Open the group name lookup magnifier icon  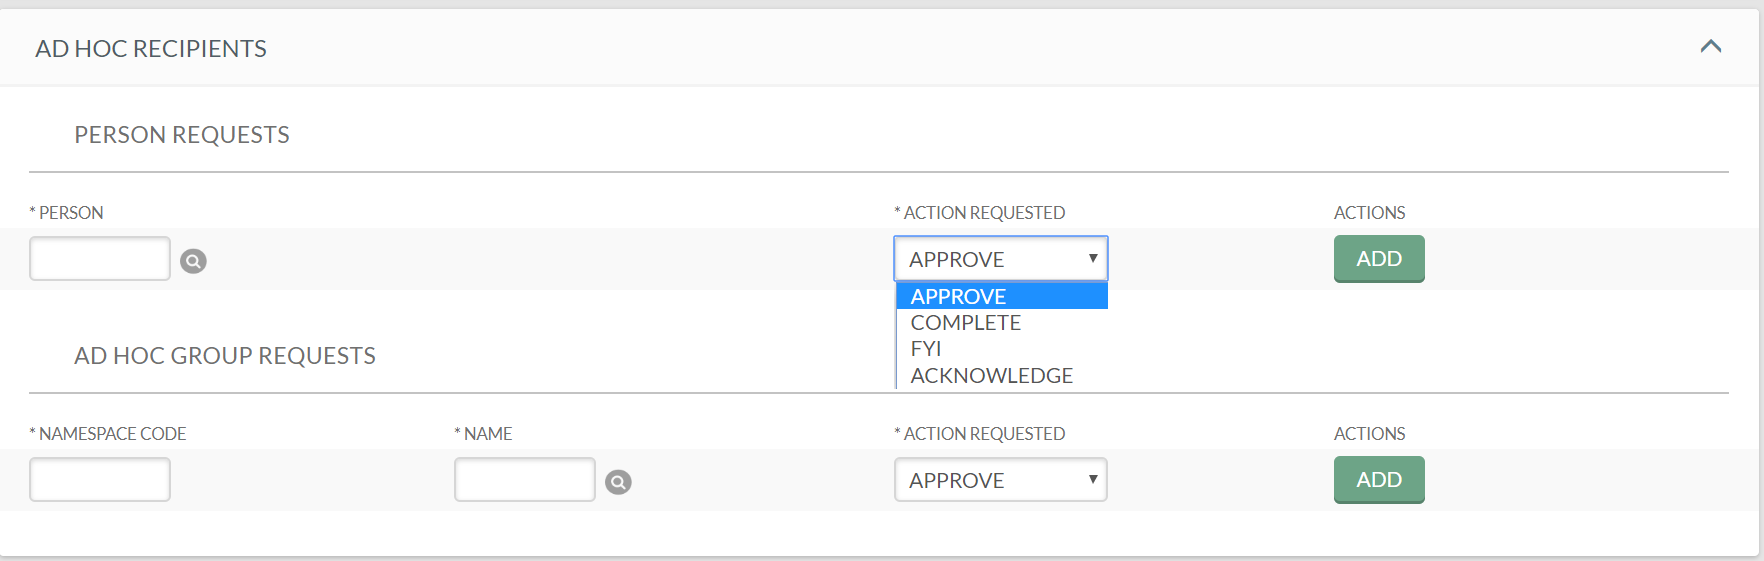618,482
